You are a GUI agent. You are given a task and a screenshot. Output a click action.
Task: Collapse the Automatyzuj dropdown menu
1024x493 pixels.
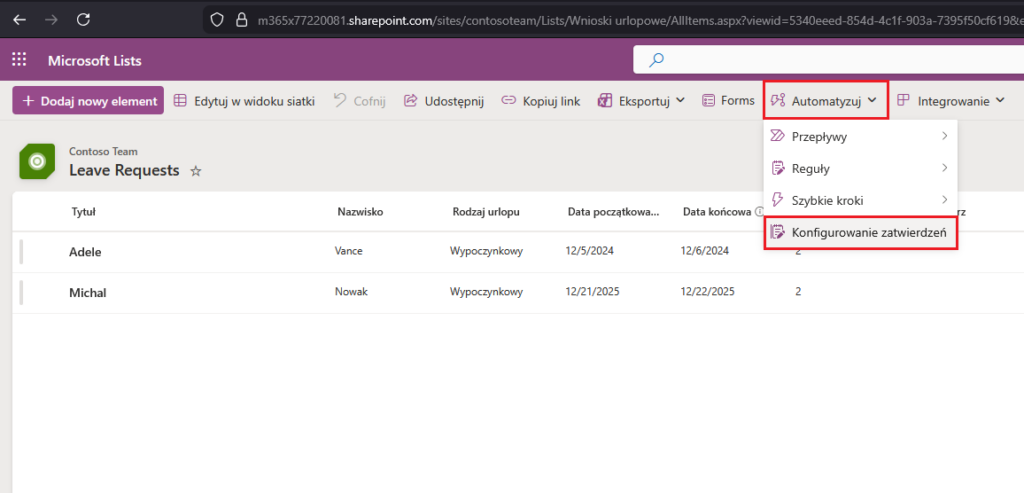click(x=825, y=101)
